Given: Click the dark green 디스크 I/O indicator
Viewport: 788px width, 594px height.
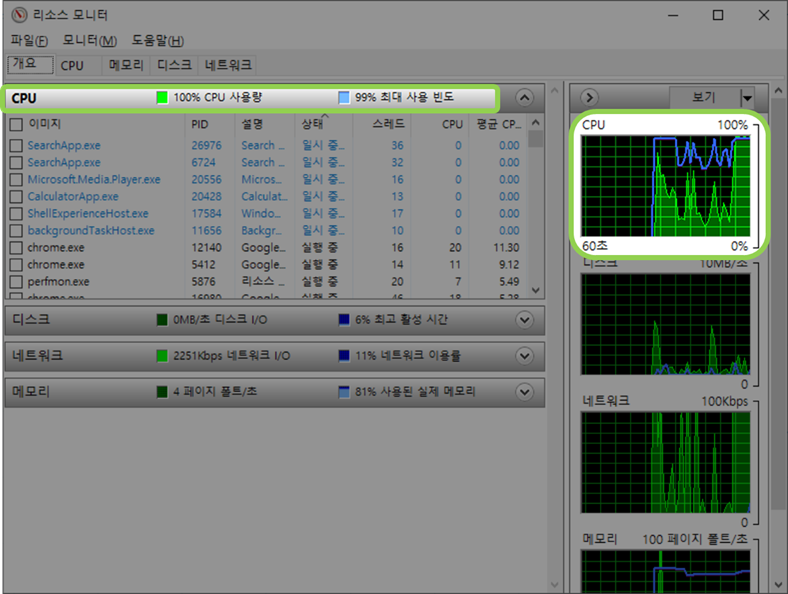Looking at the screenshot, I should 162,320.
